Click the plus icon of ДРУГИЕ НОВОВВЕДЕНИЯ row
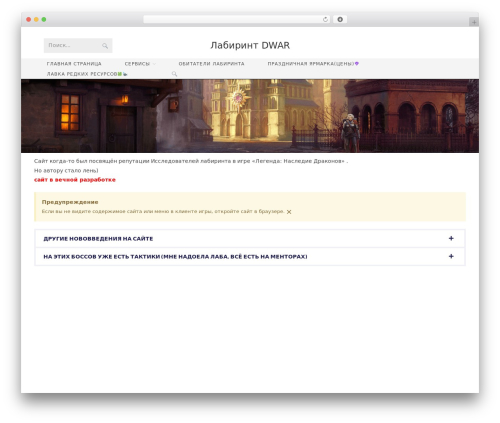 click(451, 238)
